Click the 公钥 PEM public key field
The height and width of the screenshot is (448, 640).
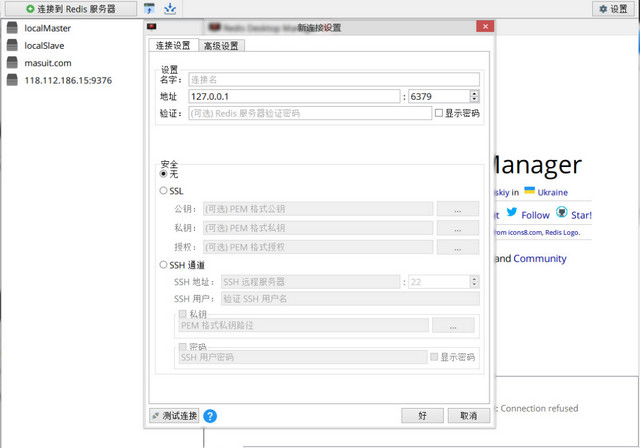pyautogui.click(x=318, y=209)
